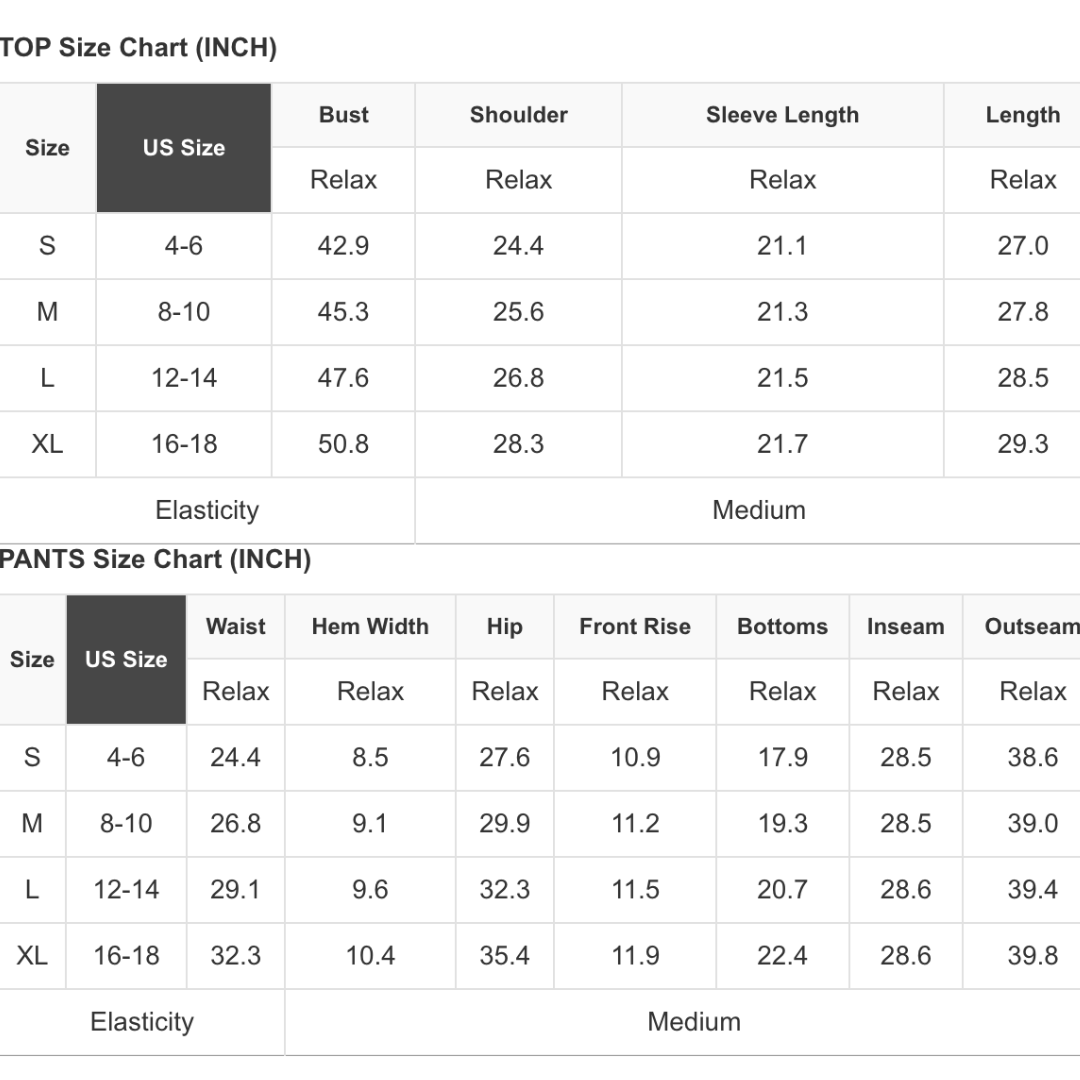Click the Sleeve Length column header
The height and width of the screenshot is (1080, 1080).
(x=782, y=115)
